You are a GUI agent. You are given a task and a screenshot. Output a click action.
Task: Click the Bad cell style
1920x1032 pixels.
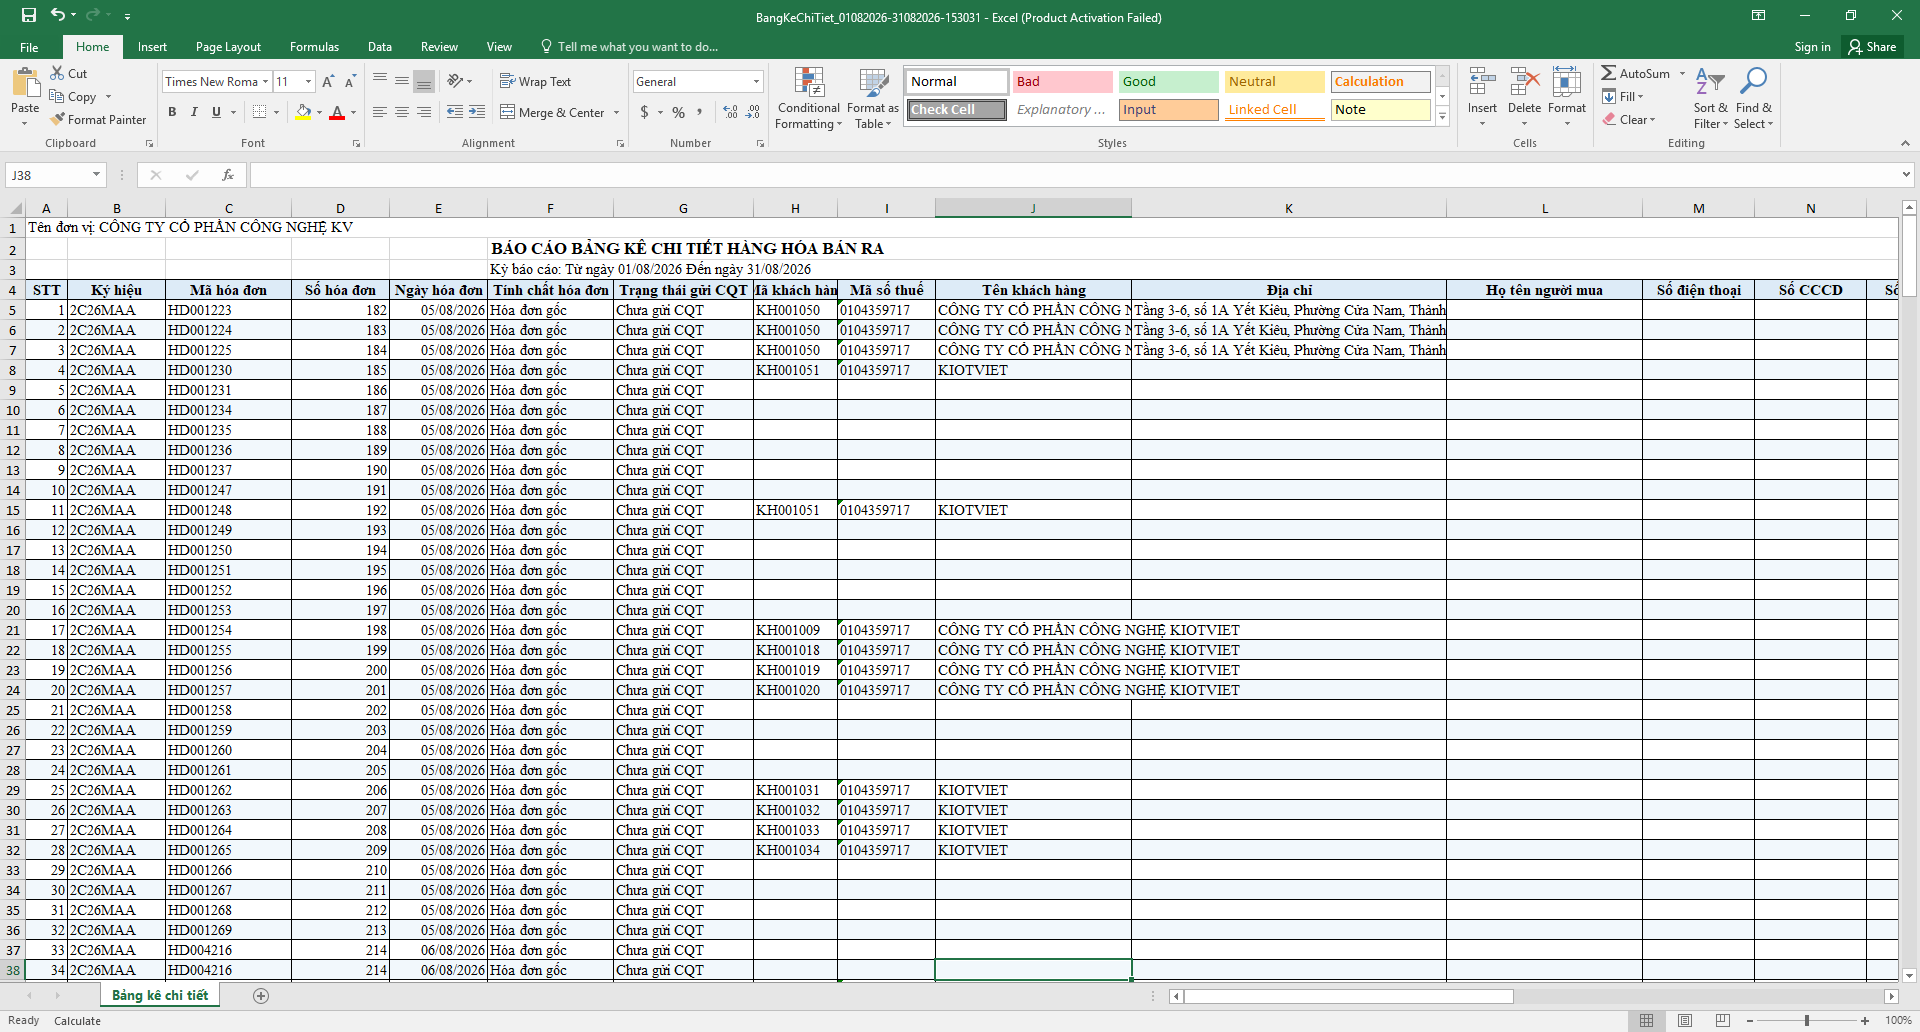point(1062,82)
